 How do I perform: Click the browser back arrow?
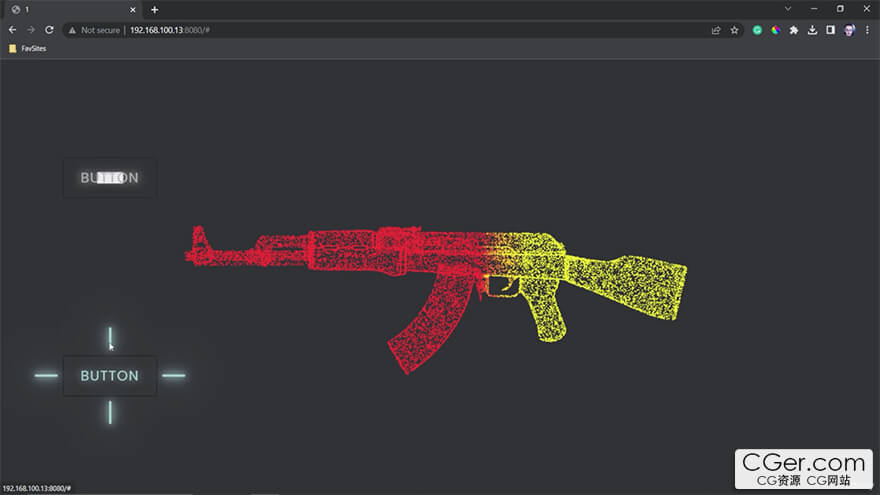(12, 30)
